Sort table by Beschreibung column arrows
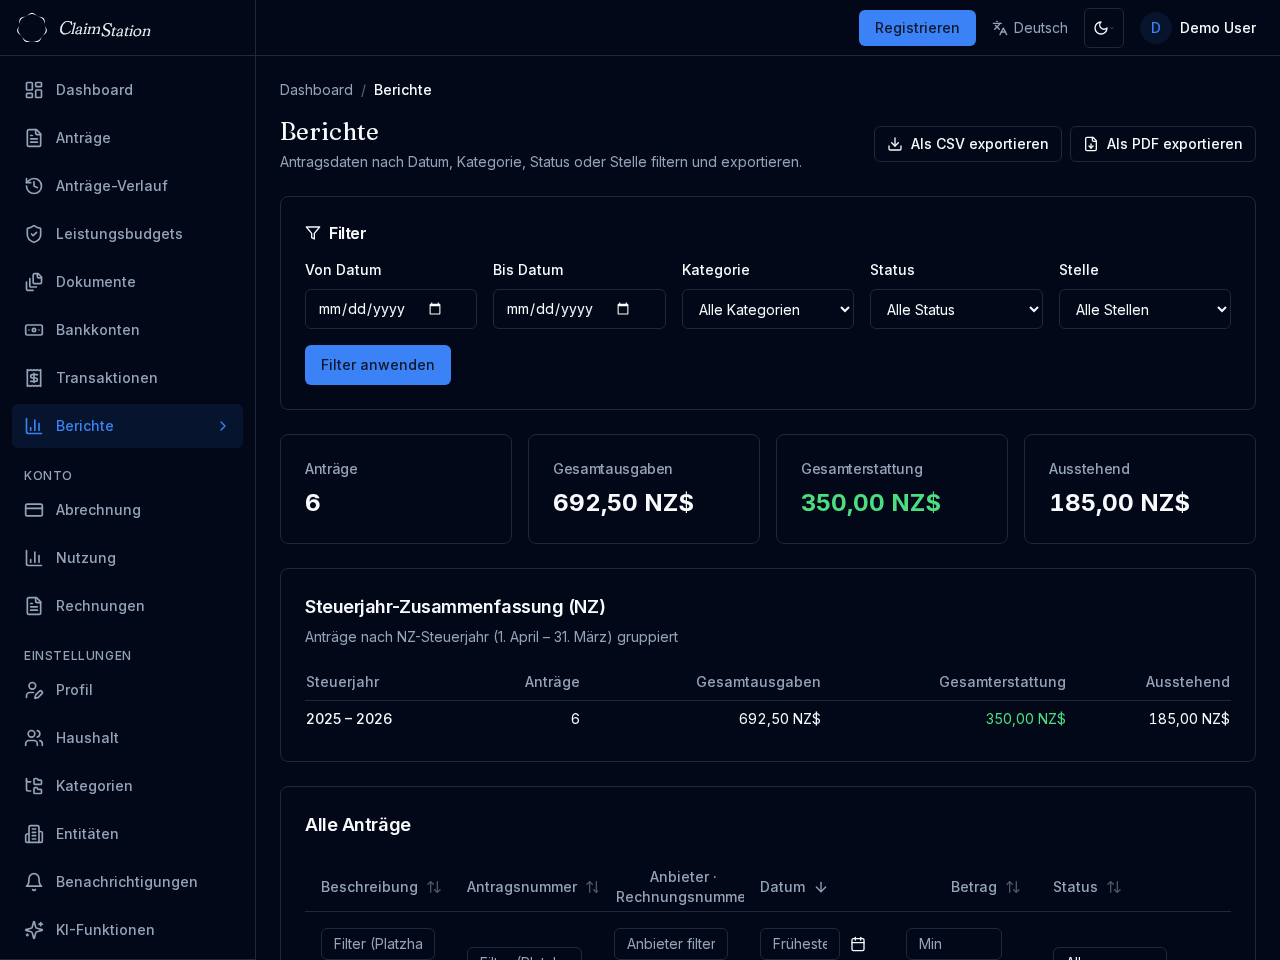 434,887
